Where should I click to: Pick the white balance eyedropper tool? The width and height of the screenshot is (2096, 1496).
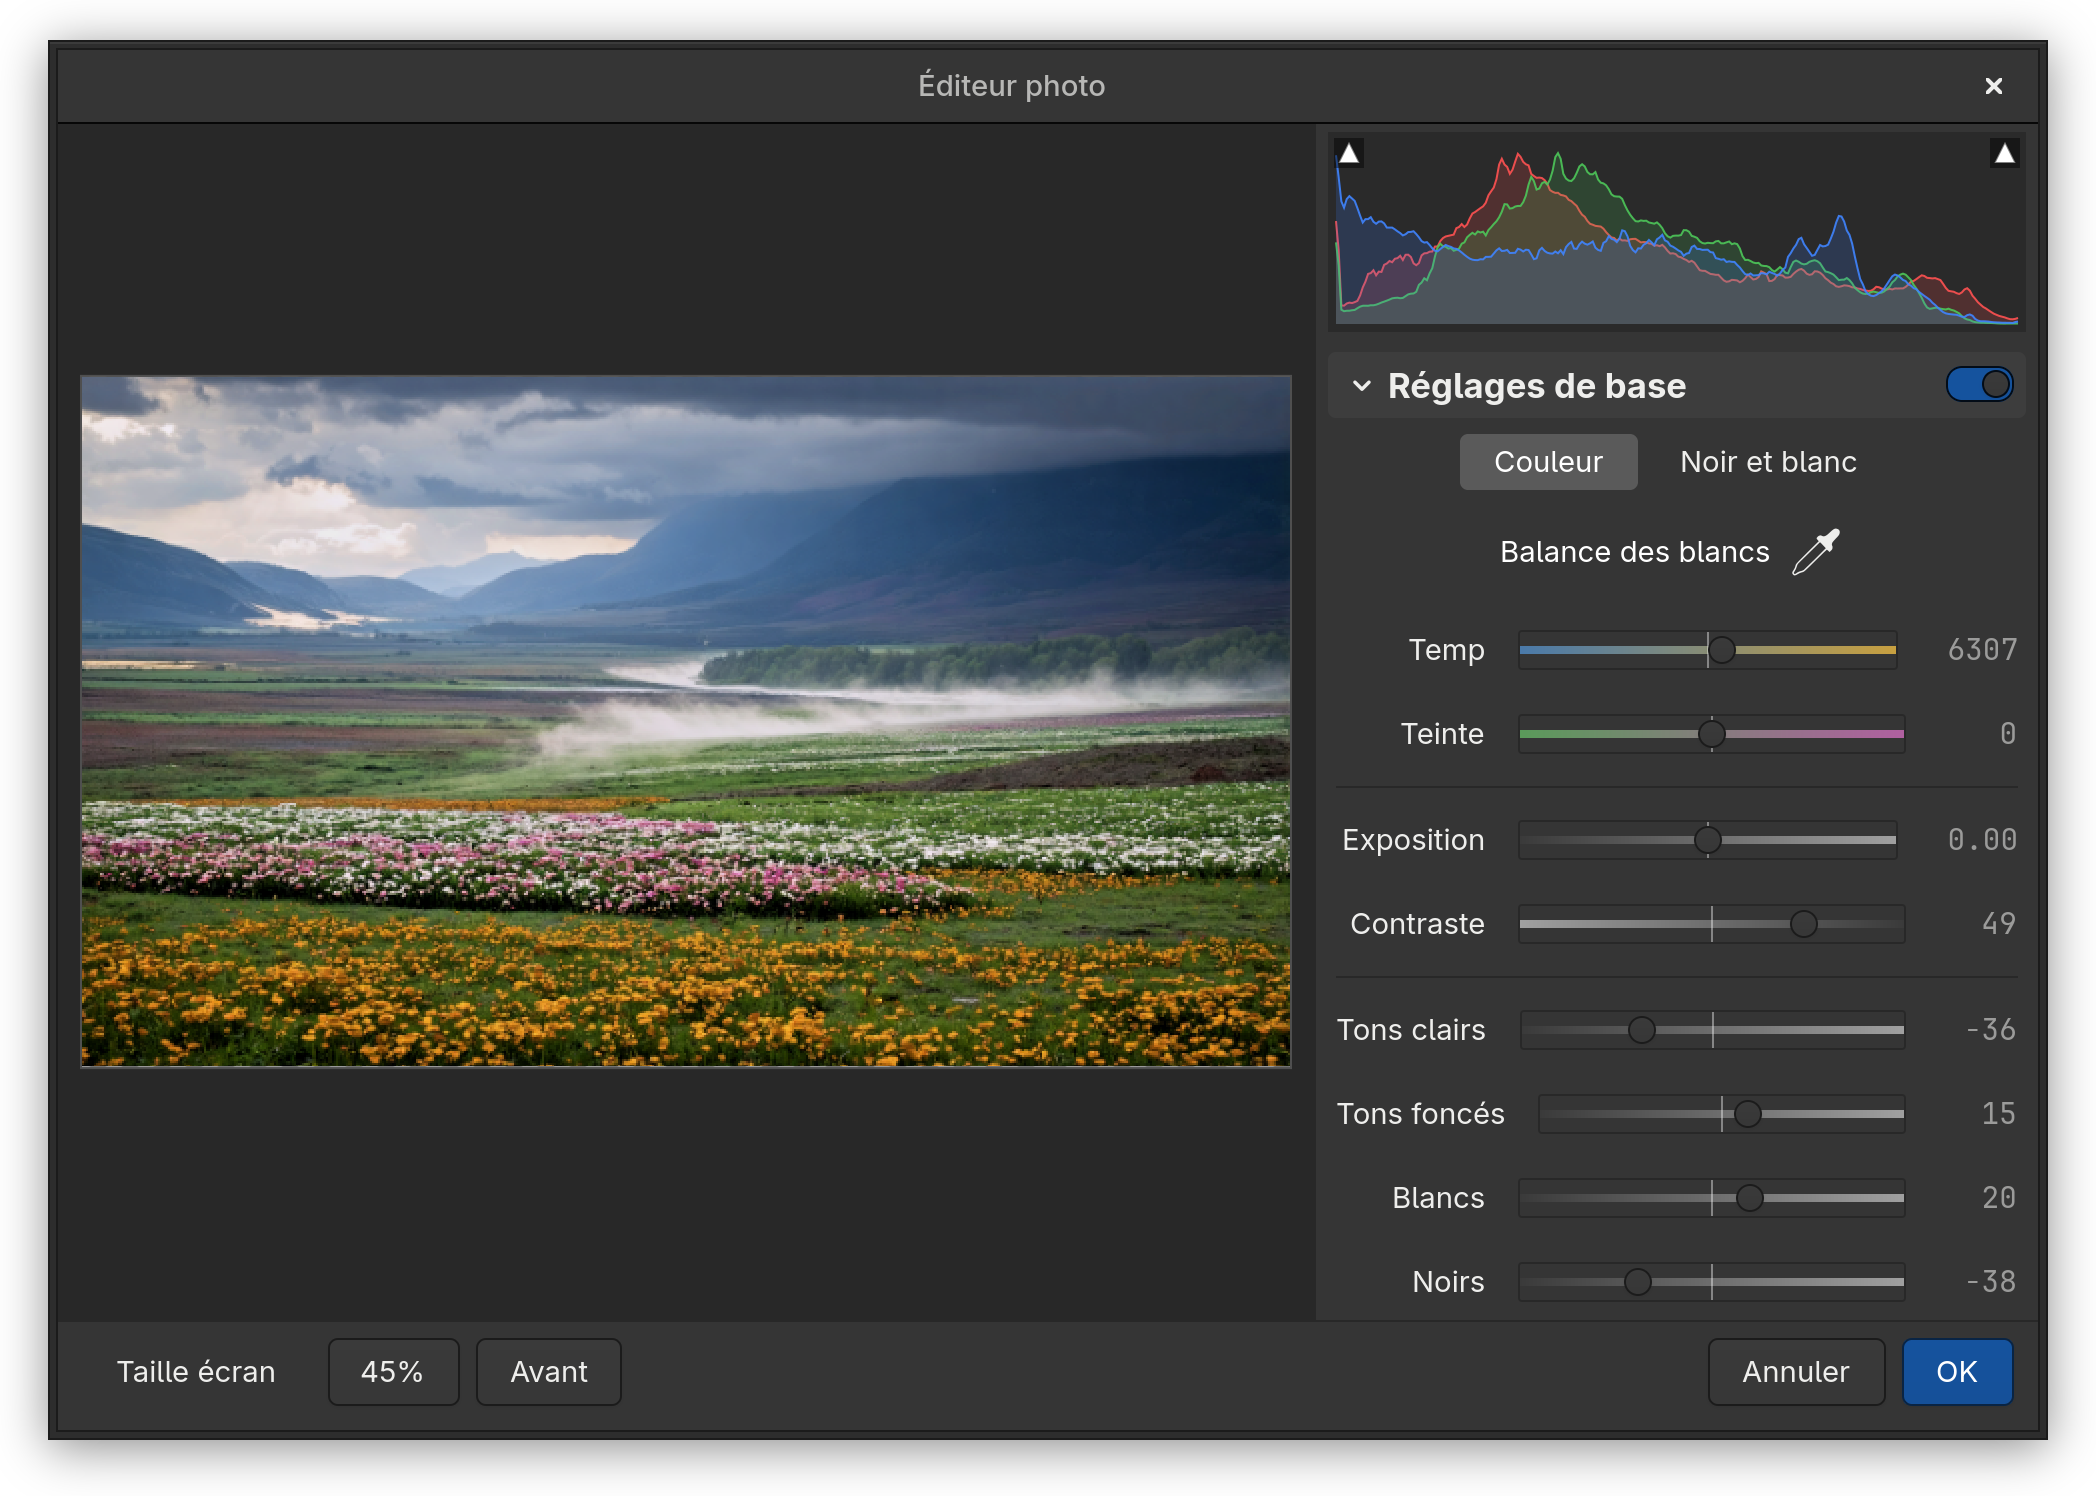point(1815,552)
